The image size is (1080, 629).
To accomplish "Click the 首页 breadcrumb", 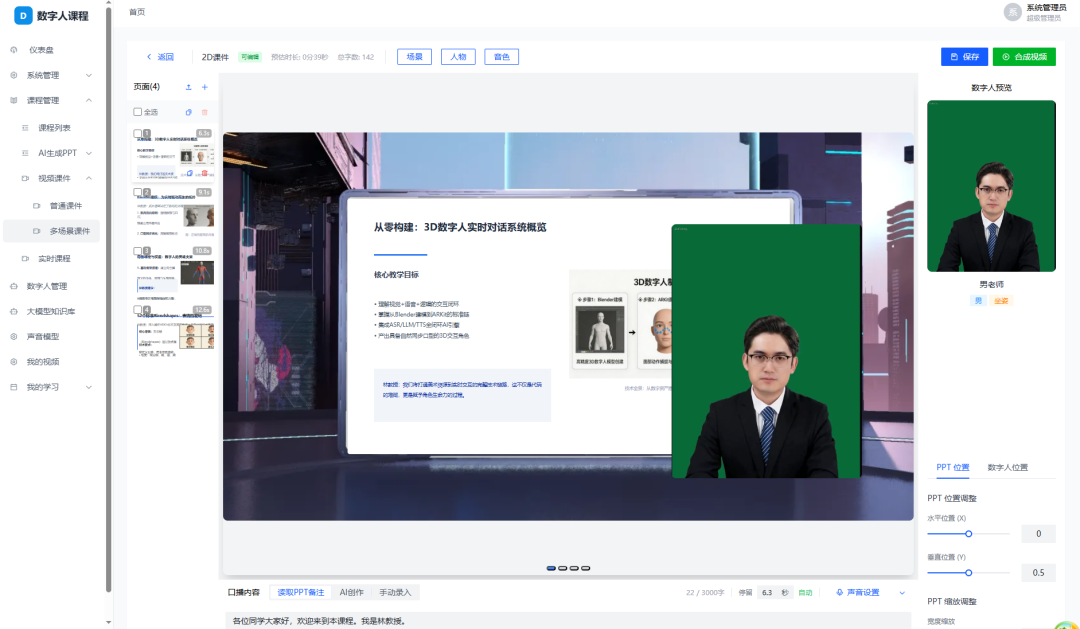I will point(137,12).
